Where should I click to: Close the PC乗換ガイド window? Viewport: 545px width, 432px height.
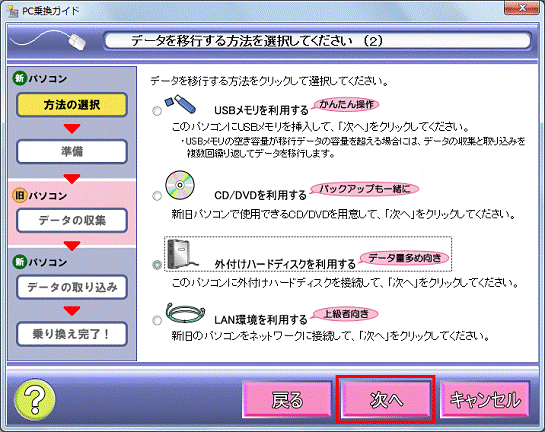tap(521, 8)
